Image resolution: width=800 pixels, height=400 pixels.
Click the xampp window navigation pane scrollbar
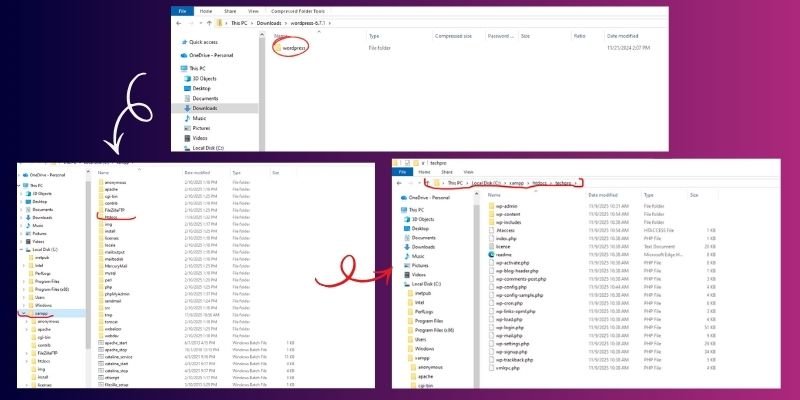[x=88, y=265]
